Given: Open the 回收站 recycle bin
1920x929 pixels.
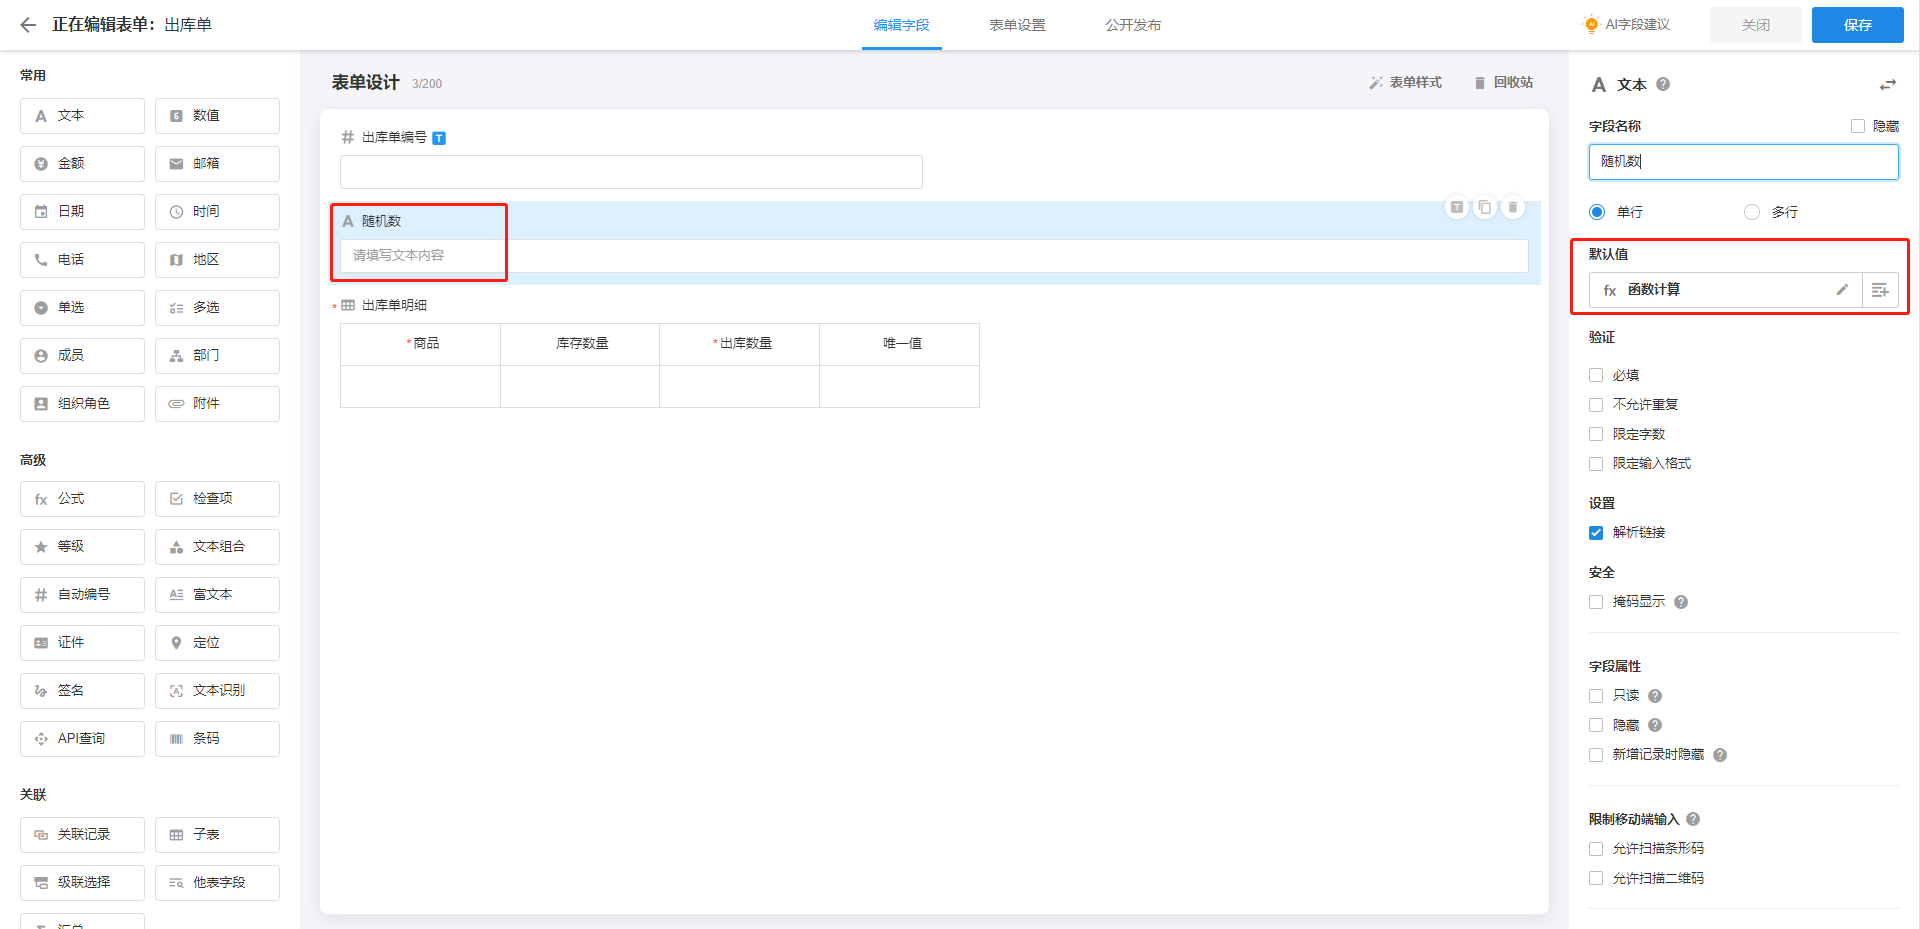Looking at the screenshot, I should point(1503,83).
